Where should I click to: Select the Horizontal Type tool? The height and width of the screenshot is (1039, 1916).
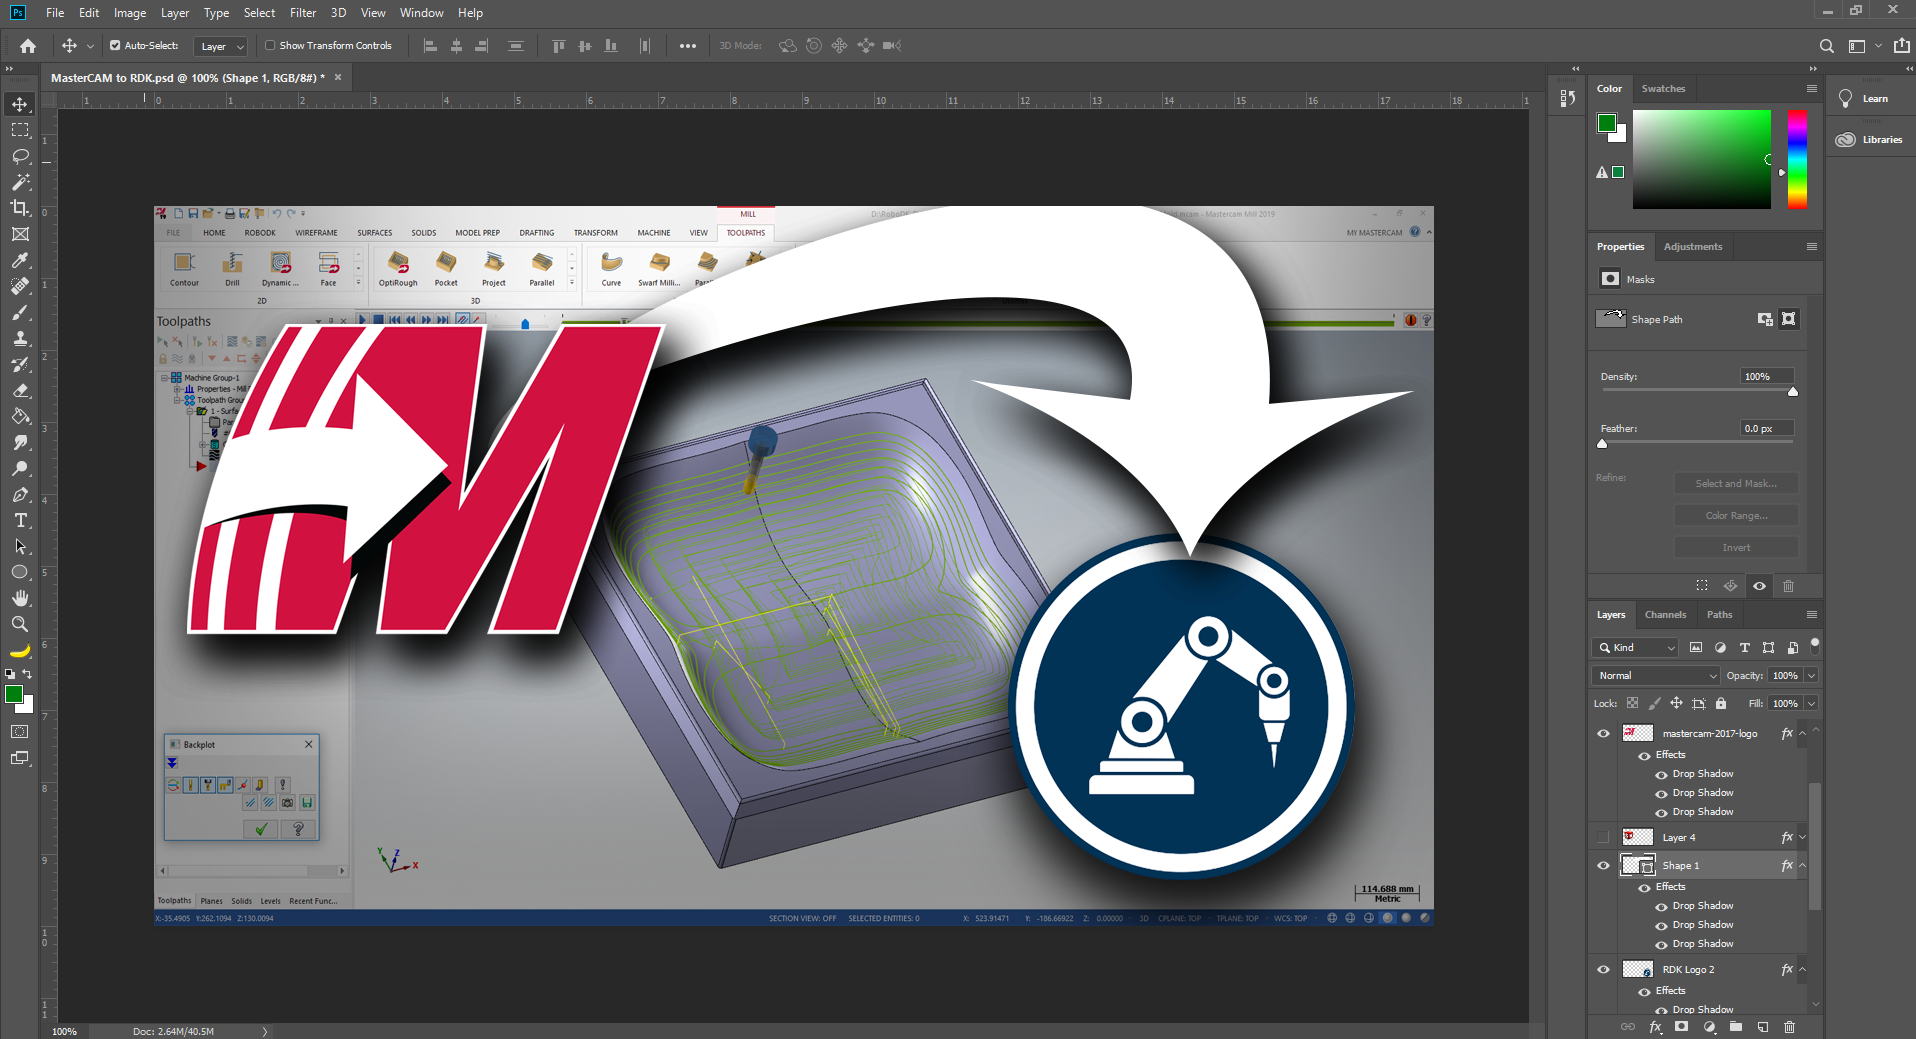click(20, 520)
